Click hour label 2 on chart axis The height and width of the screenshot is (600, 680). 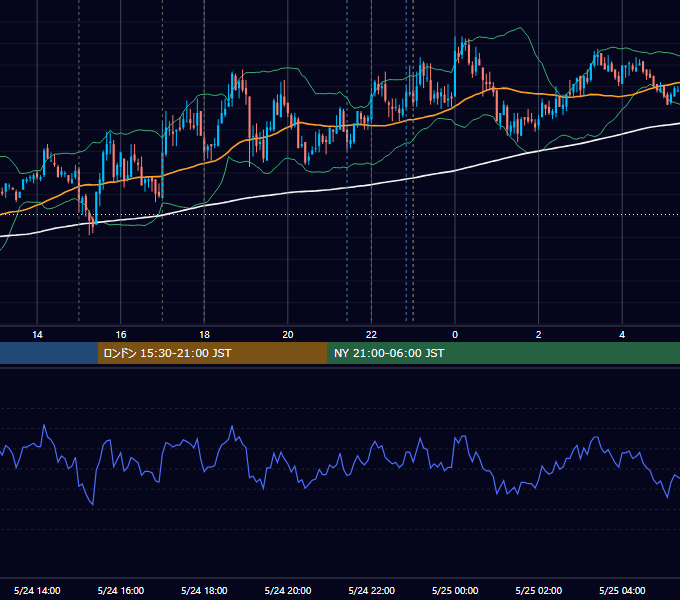click(x=539, y=335)
